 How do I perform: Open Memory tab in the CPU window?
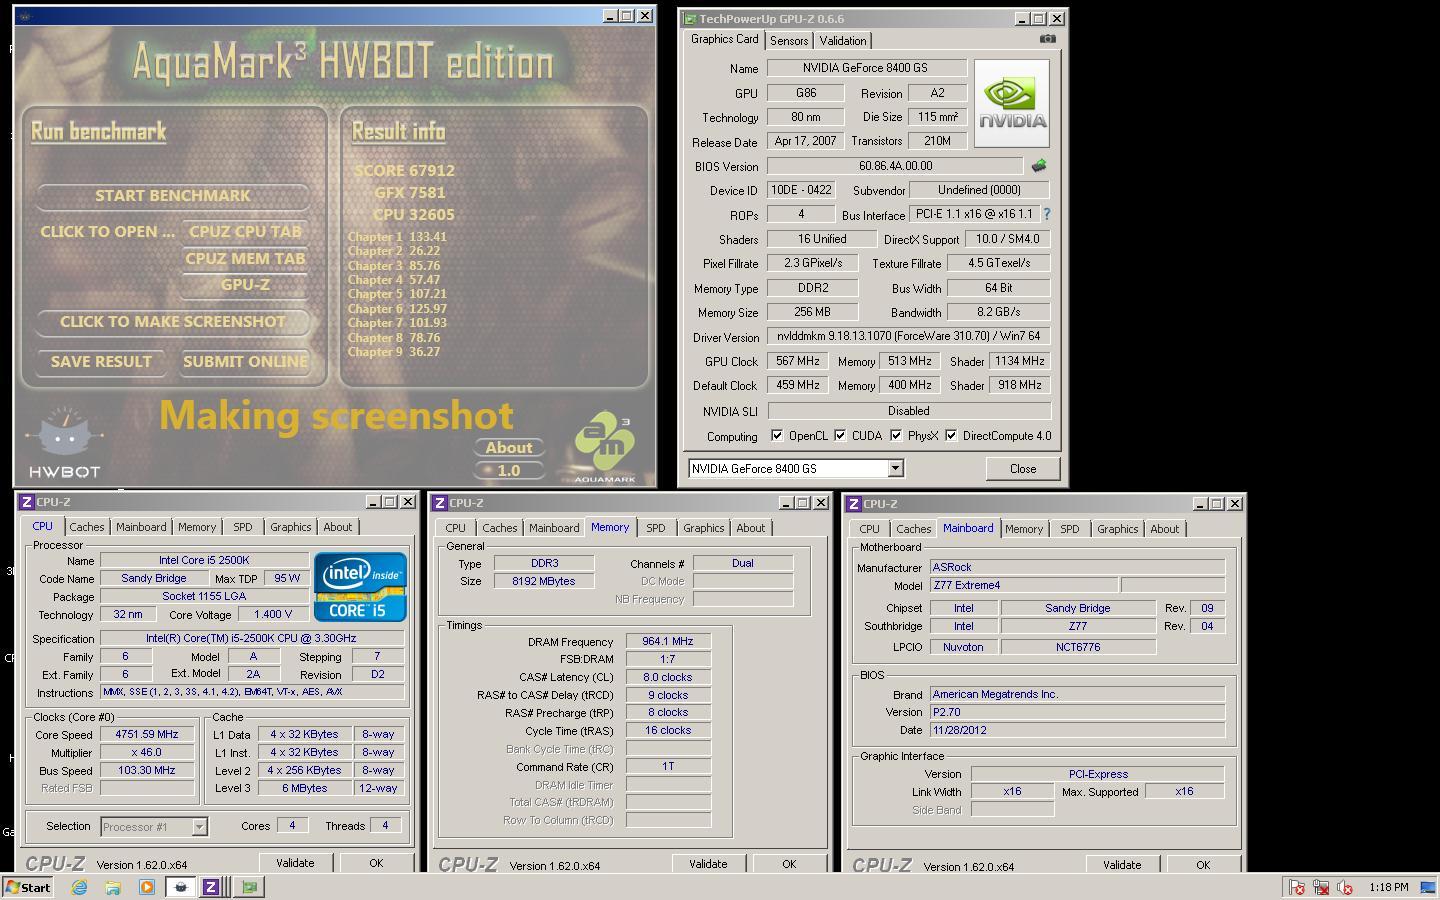(197, 527)
